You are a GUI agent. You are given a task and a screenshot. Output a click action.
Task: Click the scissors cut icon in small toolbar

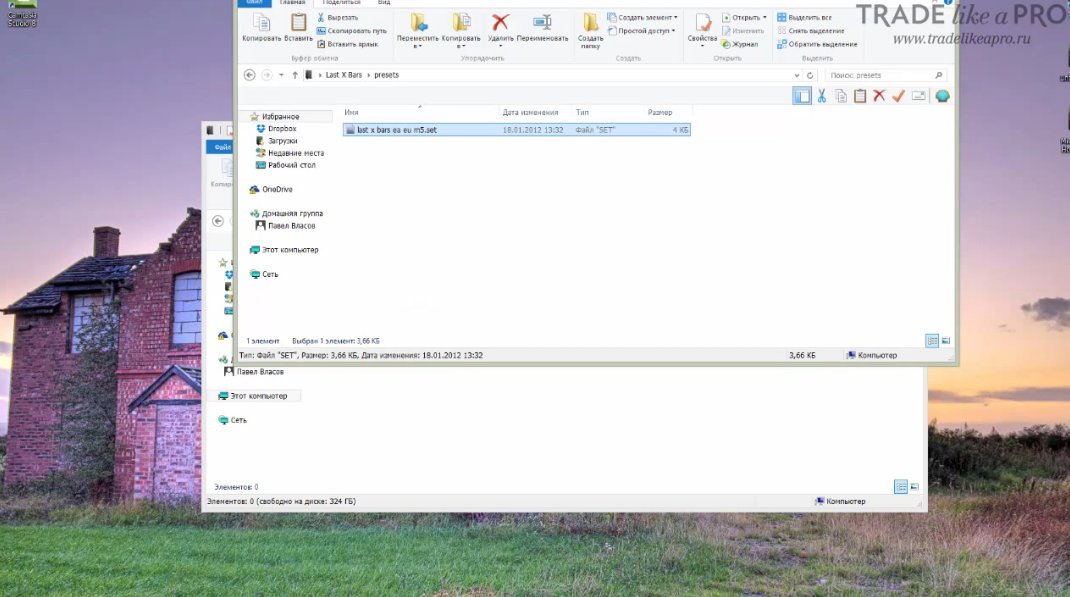pos(822,96)
